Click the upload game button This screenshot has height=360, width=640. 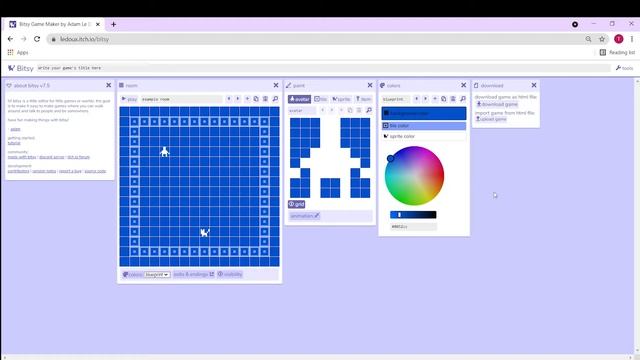tap(491, 119)
